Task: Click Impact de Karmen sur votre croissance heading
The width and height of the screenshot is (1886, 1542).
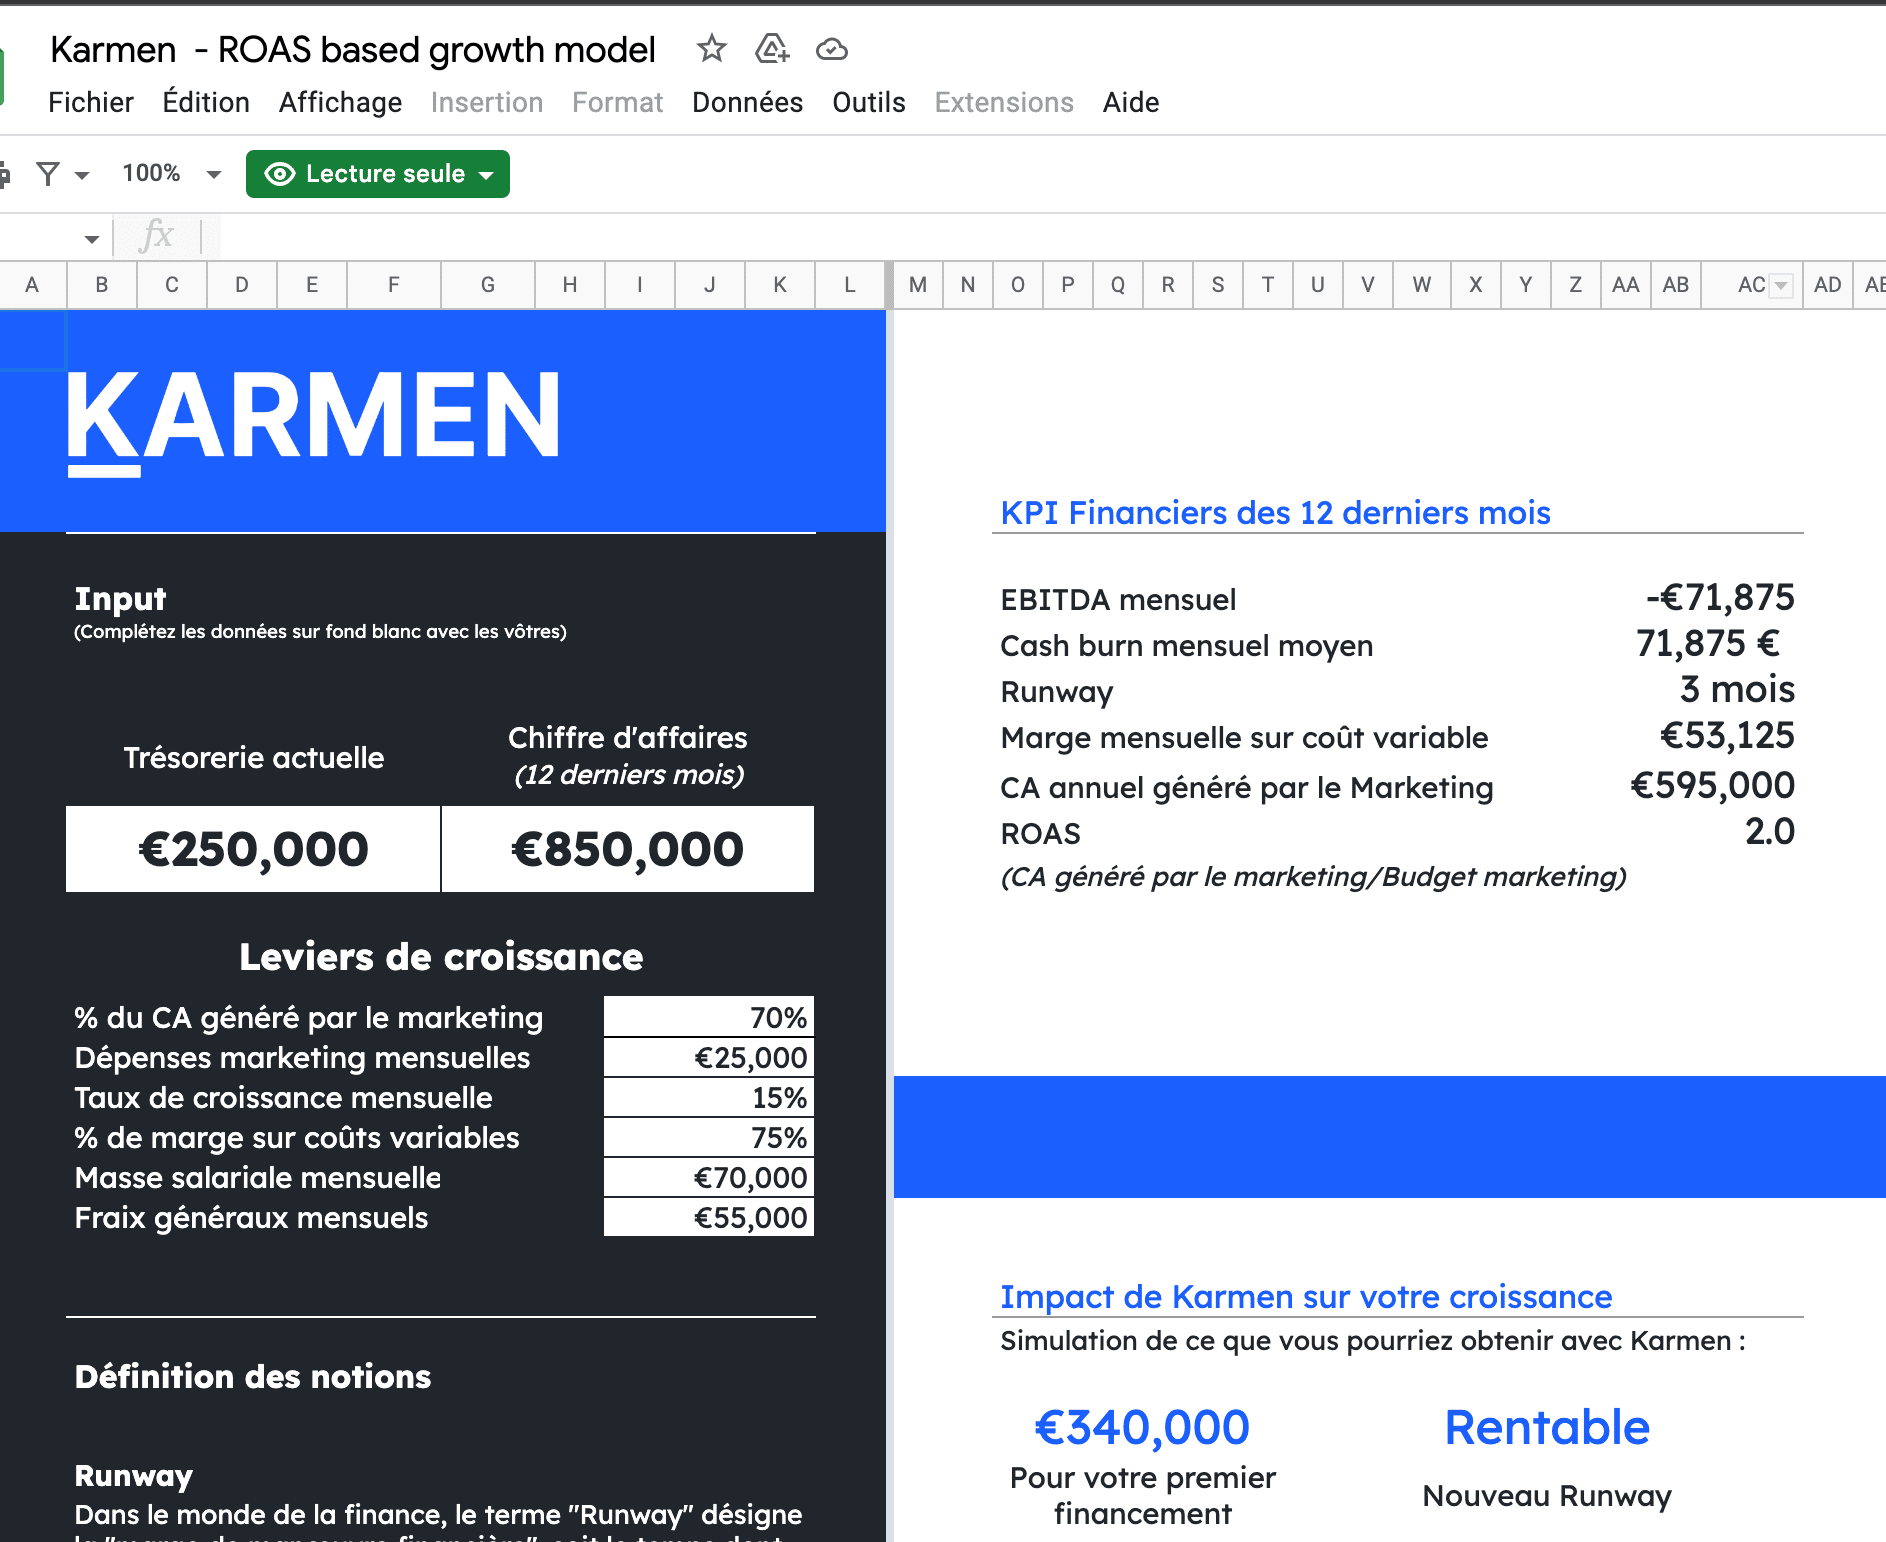Action: [1306, 1296]
